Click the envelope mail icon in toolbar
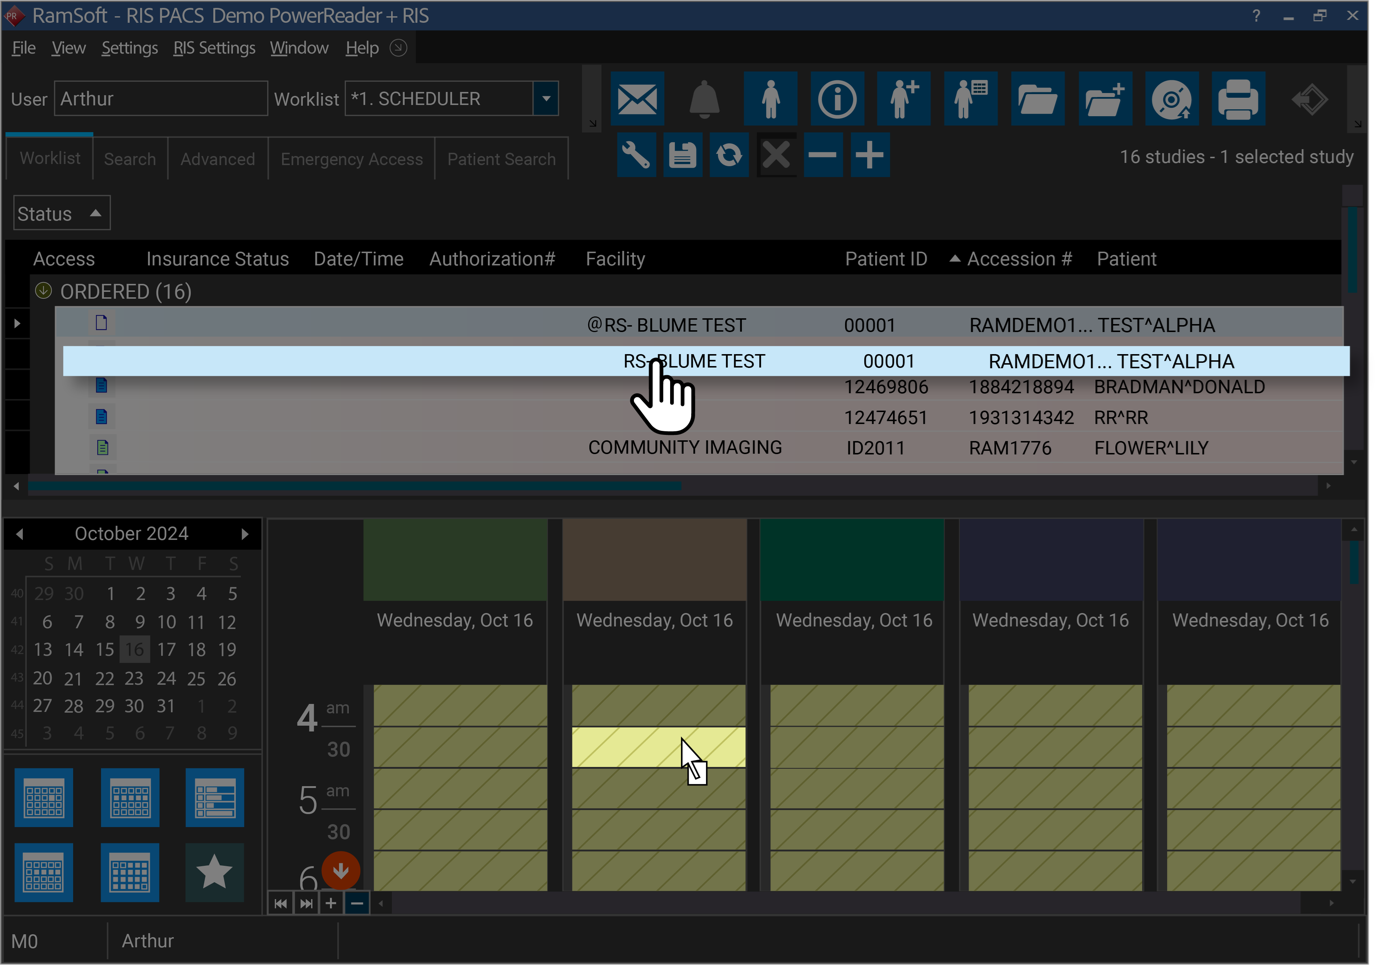The height and width of the screenshot is (965, 1379). pyautogui.click(x=637, y=99)
